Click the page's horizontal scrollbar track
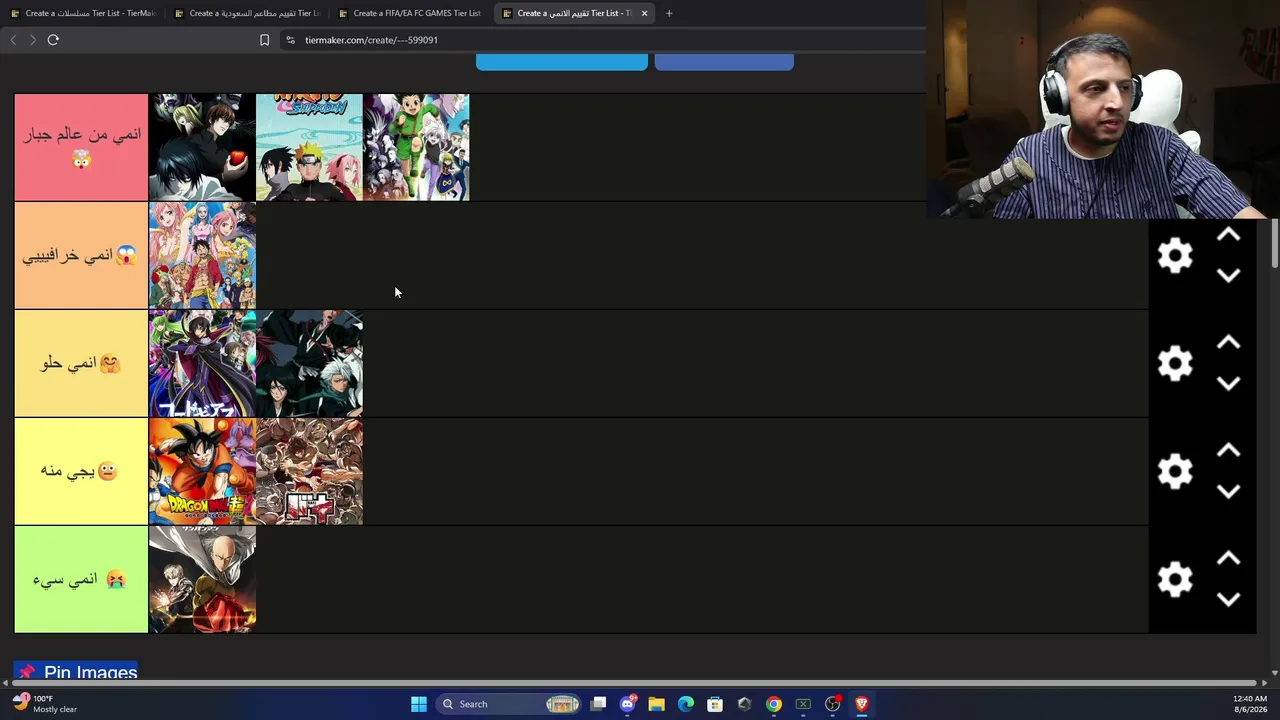 636,683
